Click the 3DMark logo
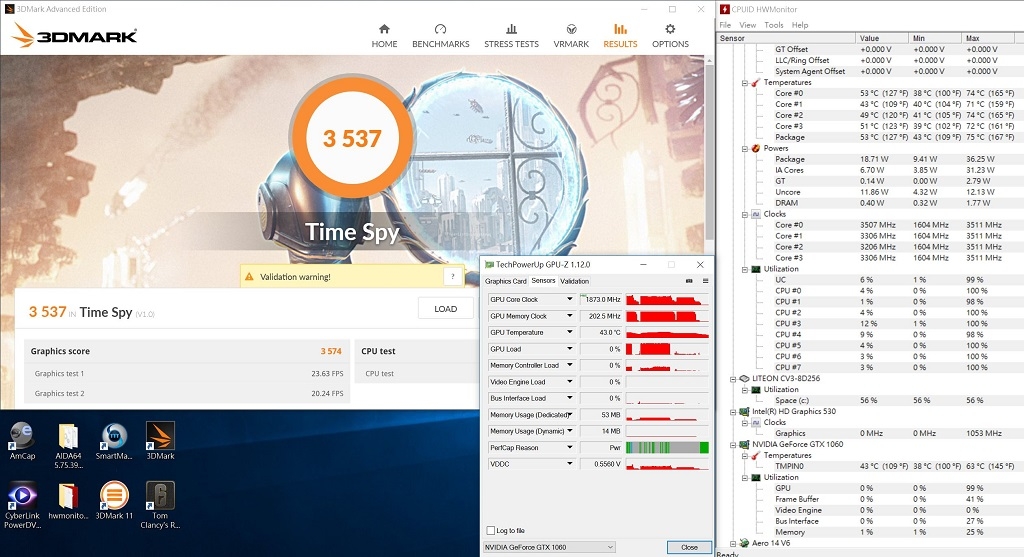The height and width of the screenshot is (557, 1024). (74, 35)
